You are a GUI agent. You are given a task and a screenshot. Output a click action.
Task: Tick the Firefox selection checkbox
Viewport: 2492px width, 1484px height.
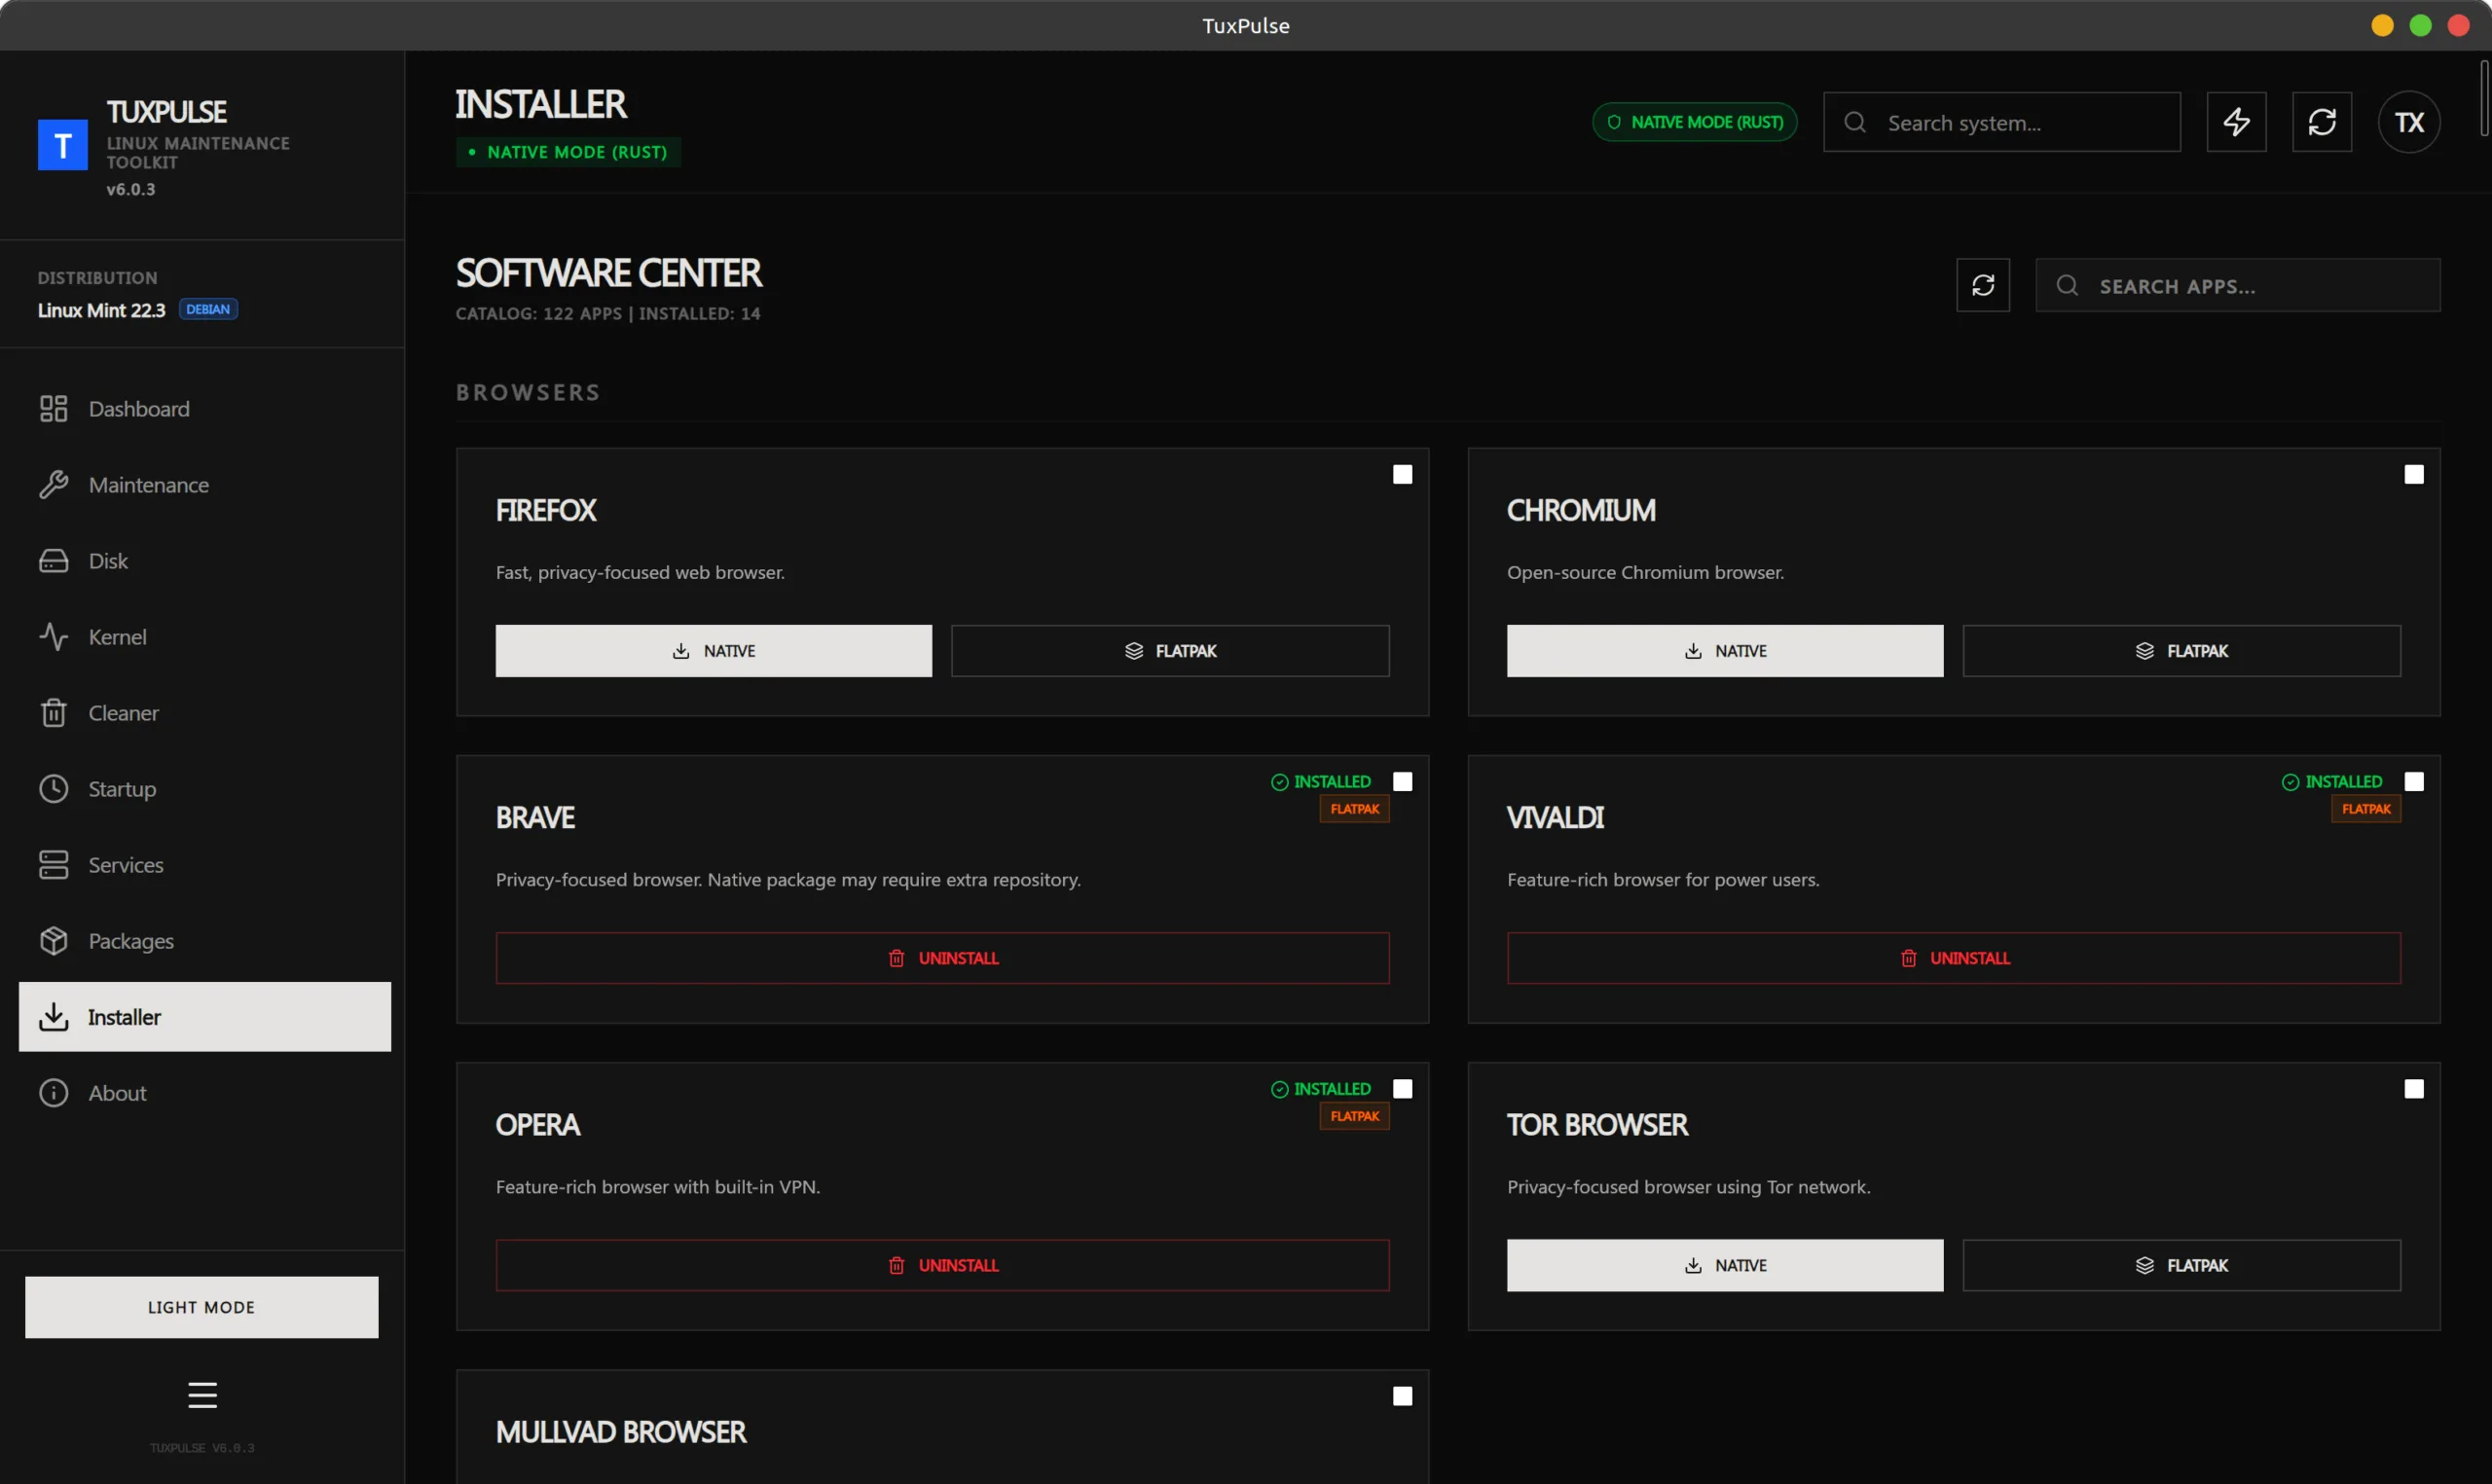(1402, 475)
